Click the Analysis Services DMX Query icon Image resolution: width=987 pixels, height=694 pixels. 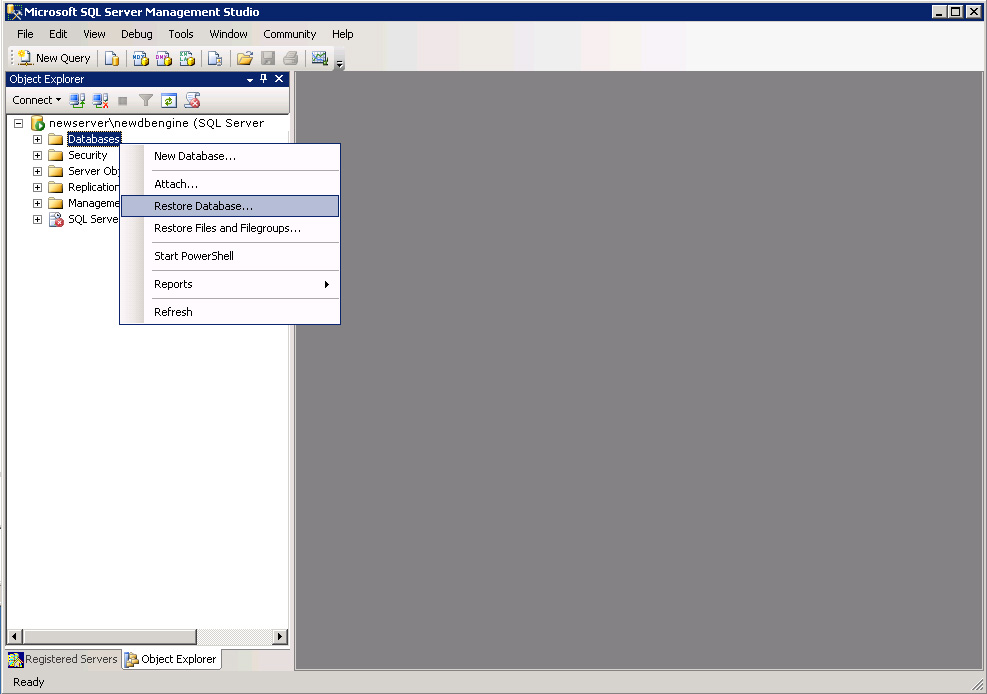pyautogui.click(x=164, y=59)
